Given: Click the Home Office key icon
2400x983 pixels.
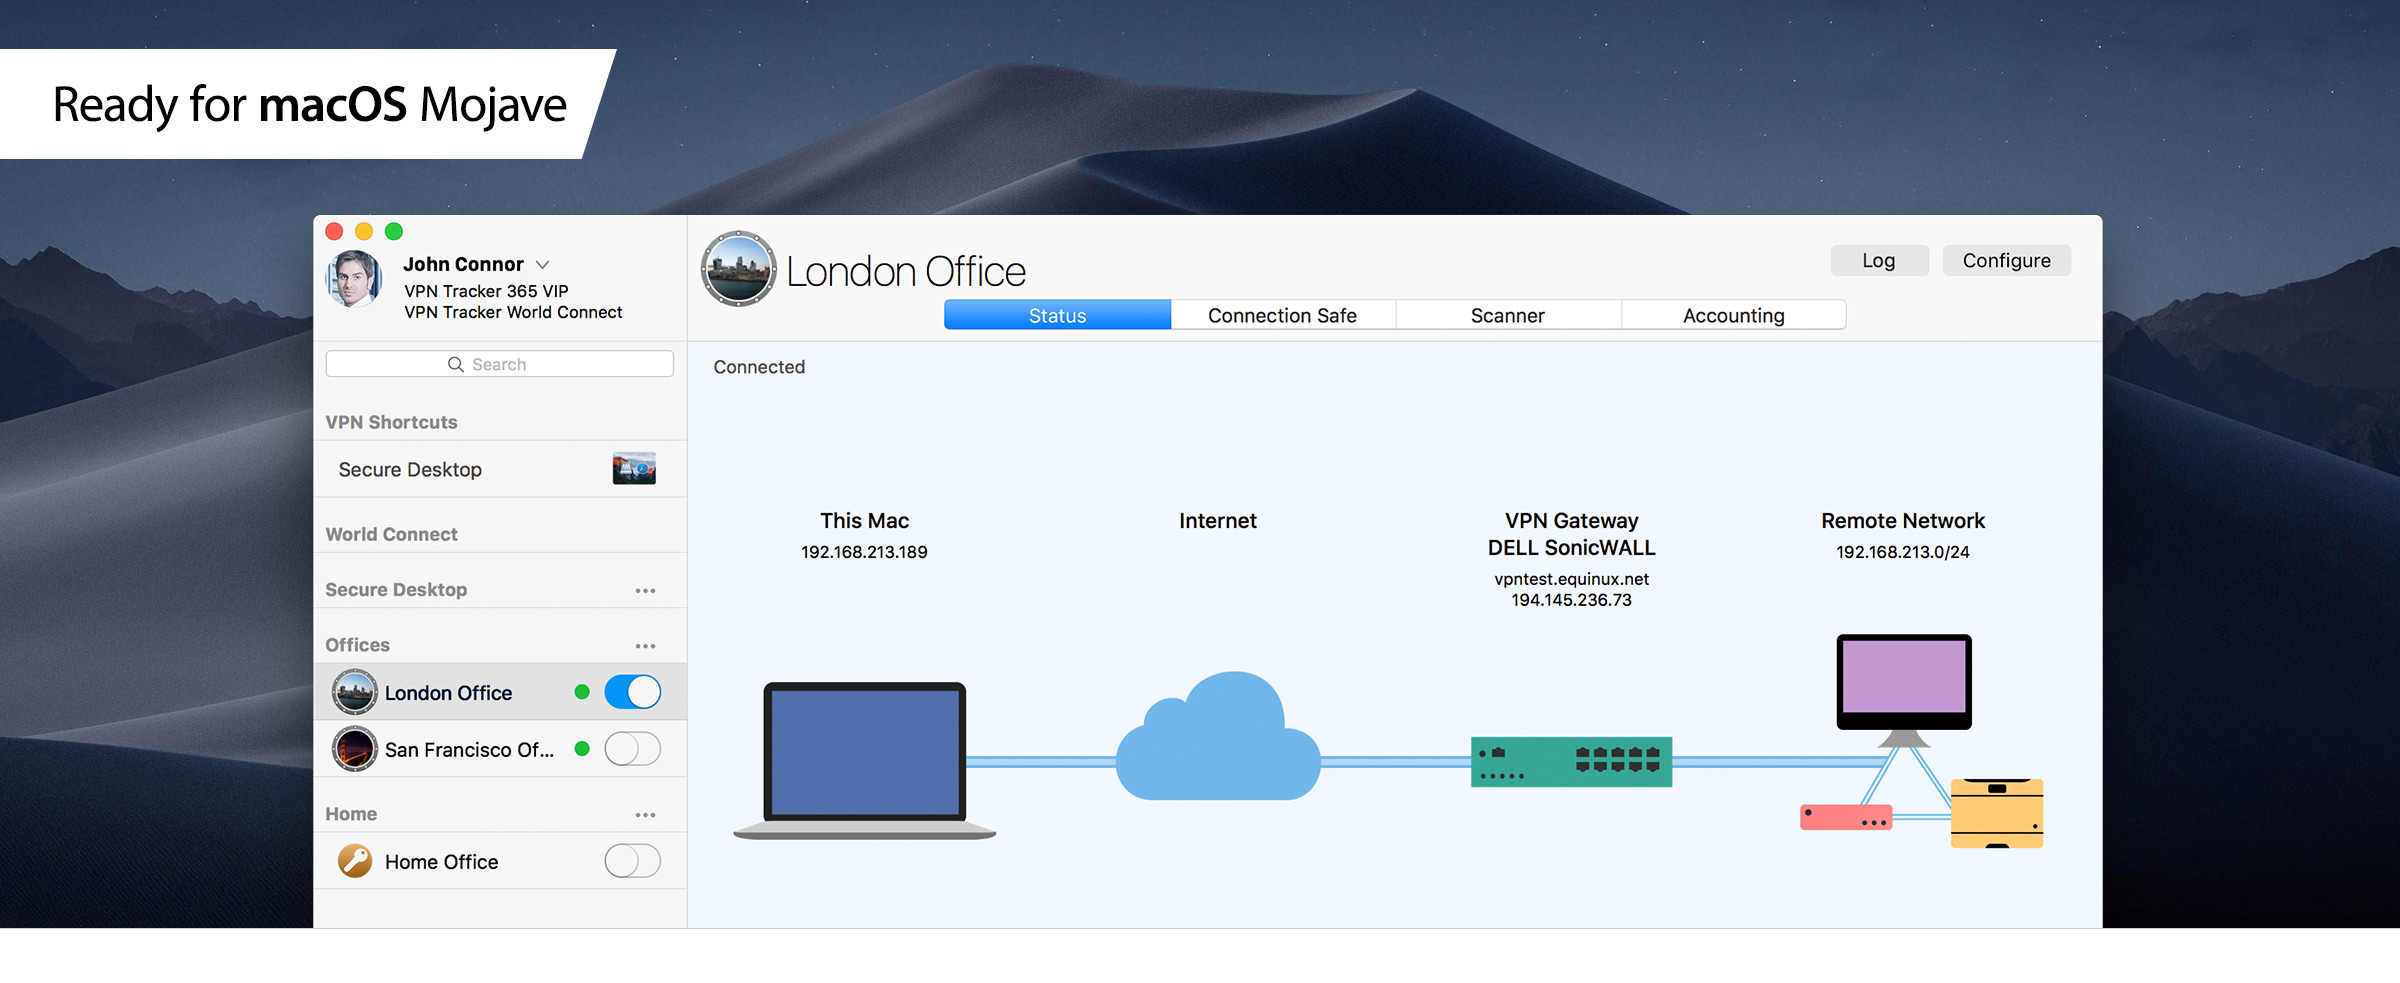Looking at the screenshot, I should coord(355,861).
